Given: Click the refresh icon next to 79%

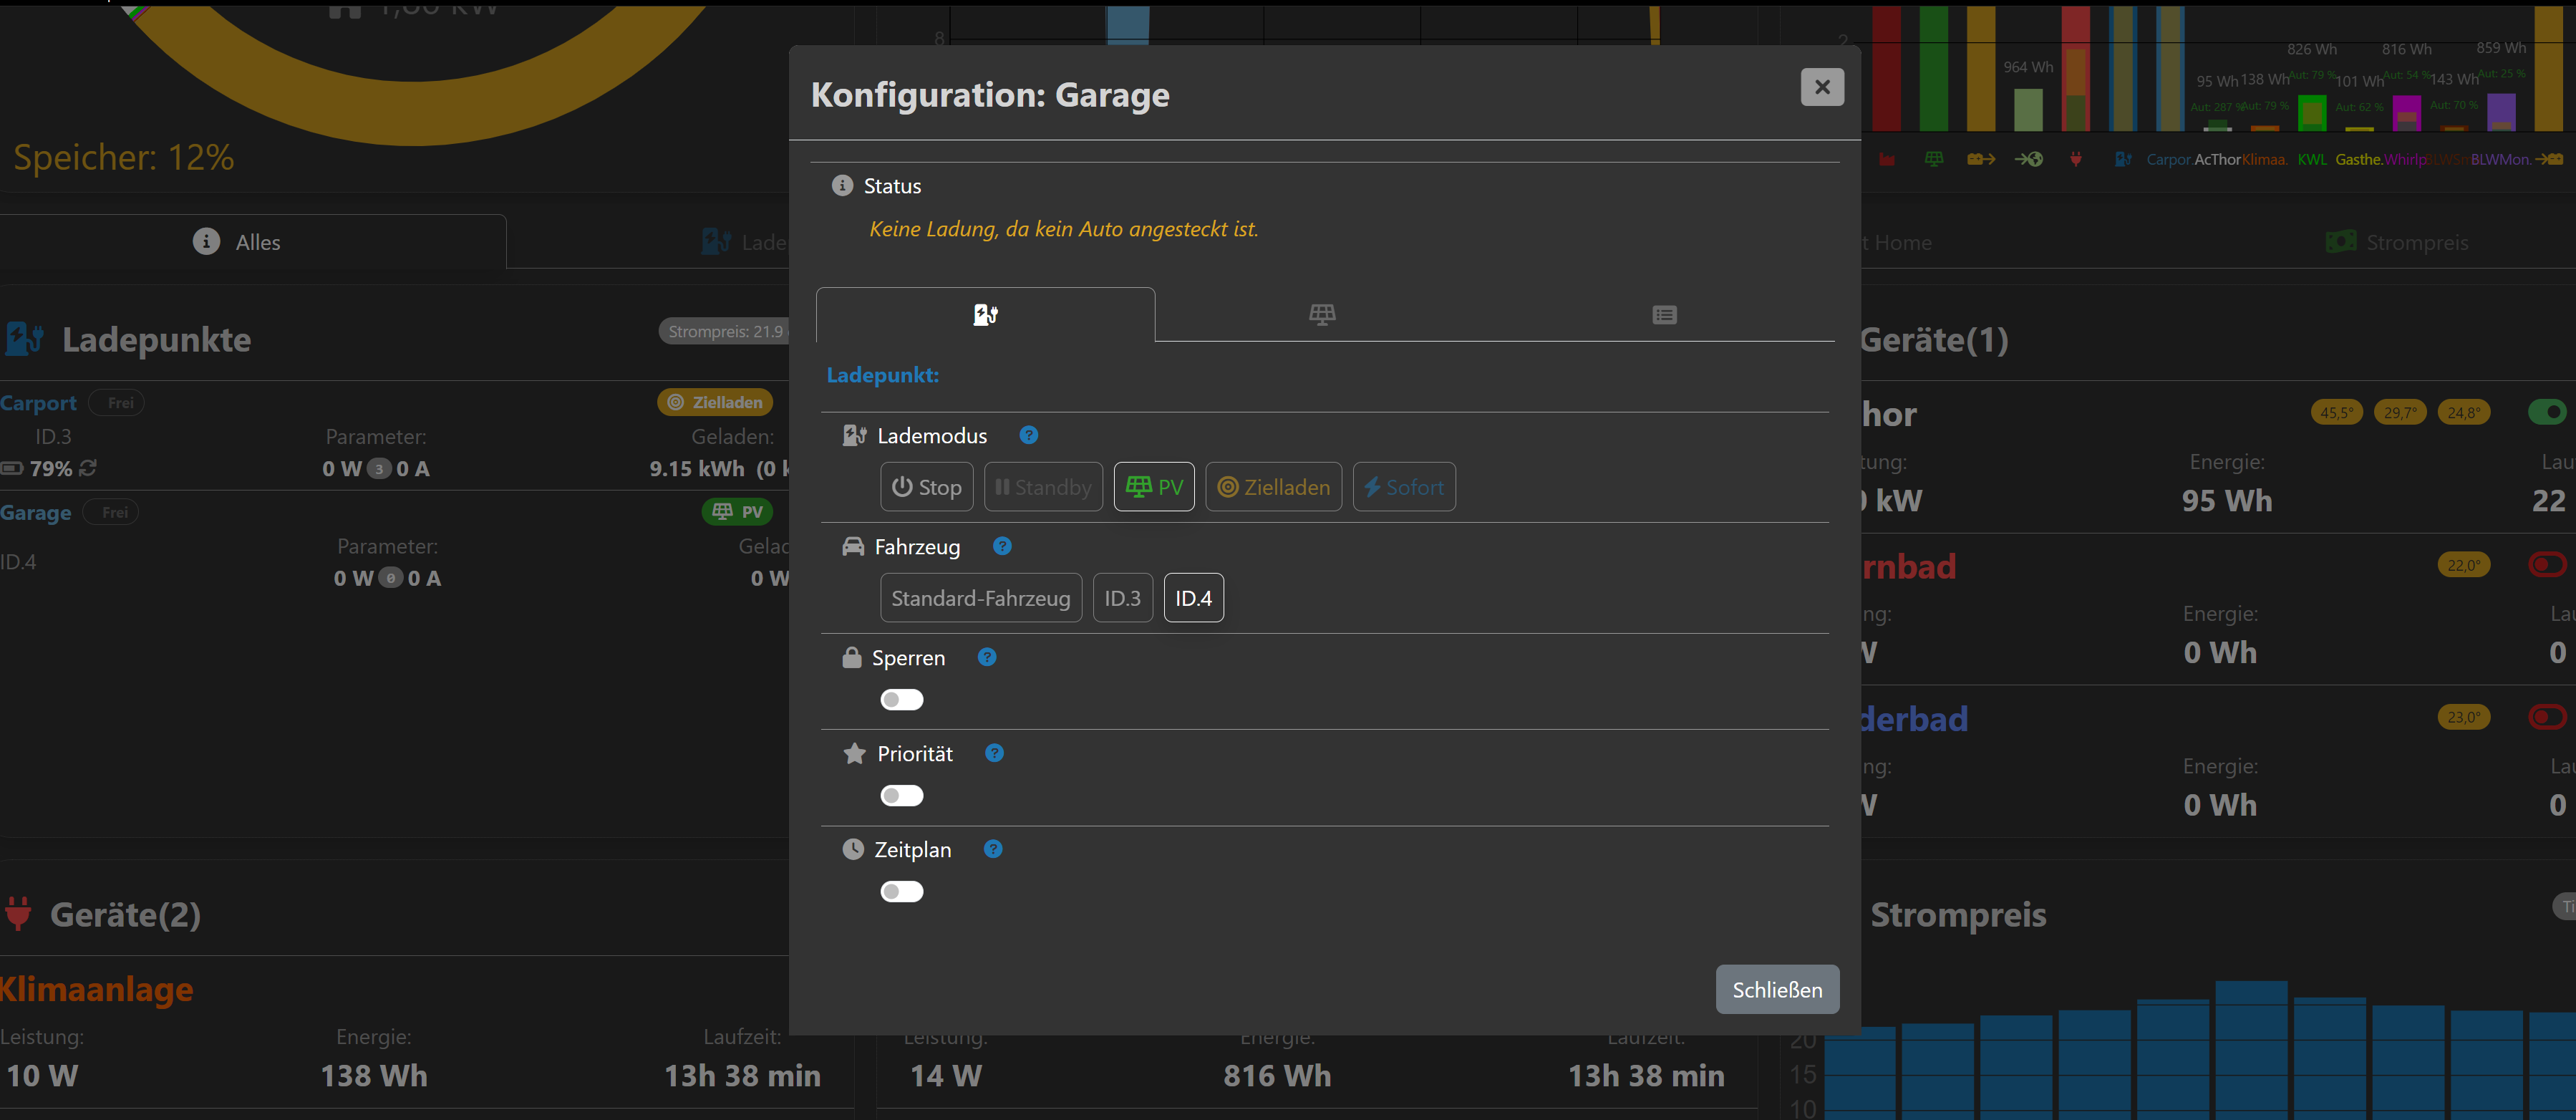Looking at the screenshot, I should [89, 468].
